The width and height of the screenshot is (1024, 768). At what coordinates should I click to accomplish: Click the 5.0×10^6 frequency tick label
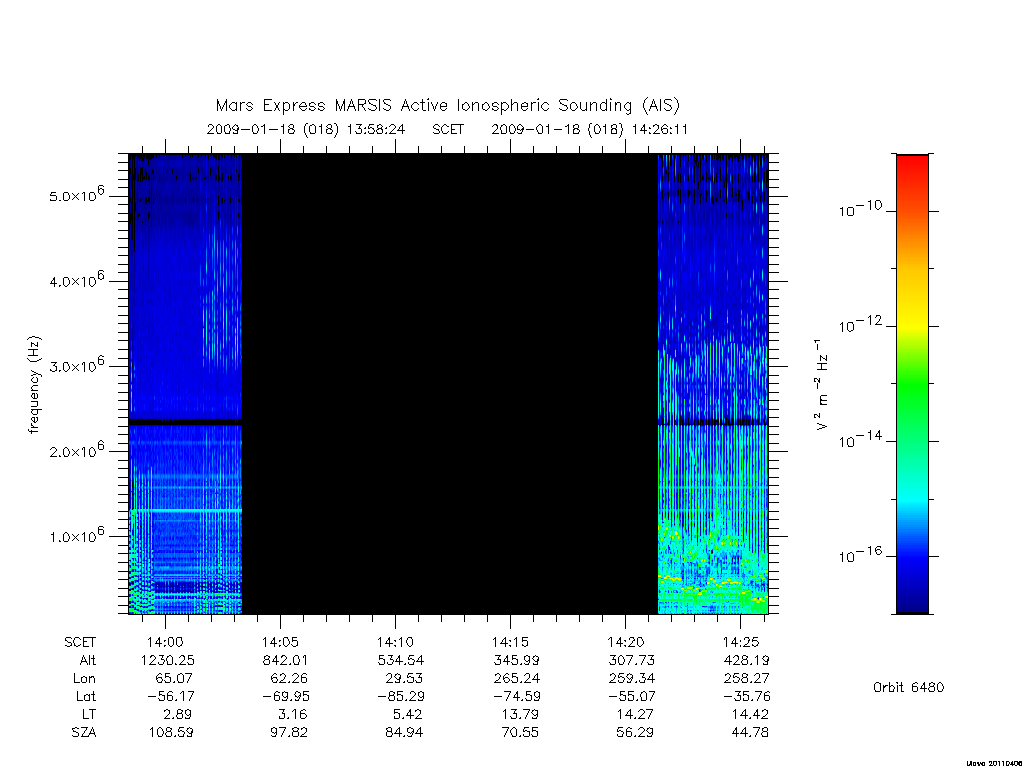point(76,195)
